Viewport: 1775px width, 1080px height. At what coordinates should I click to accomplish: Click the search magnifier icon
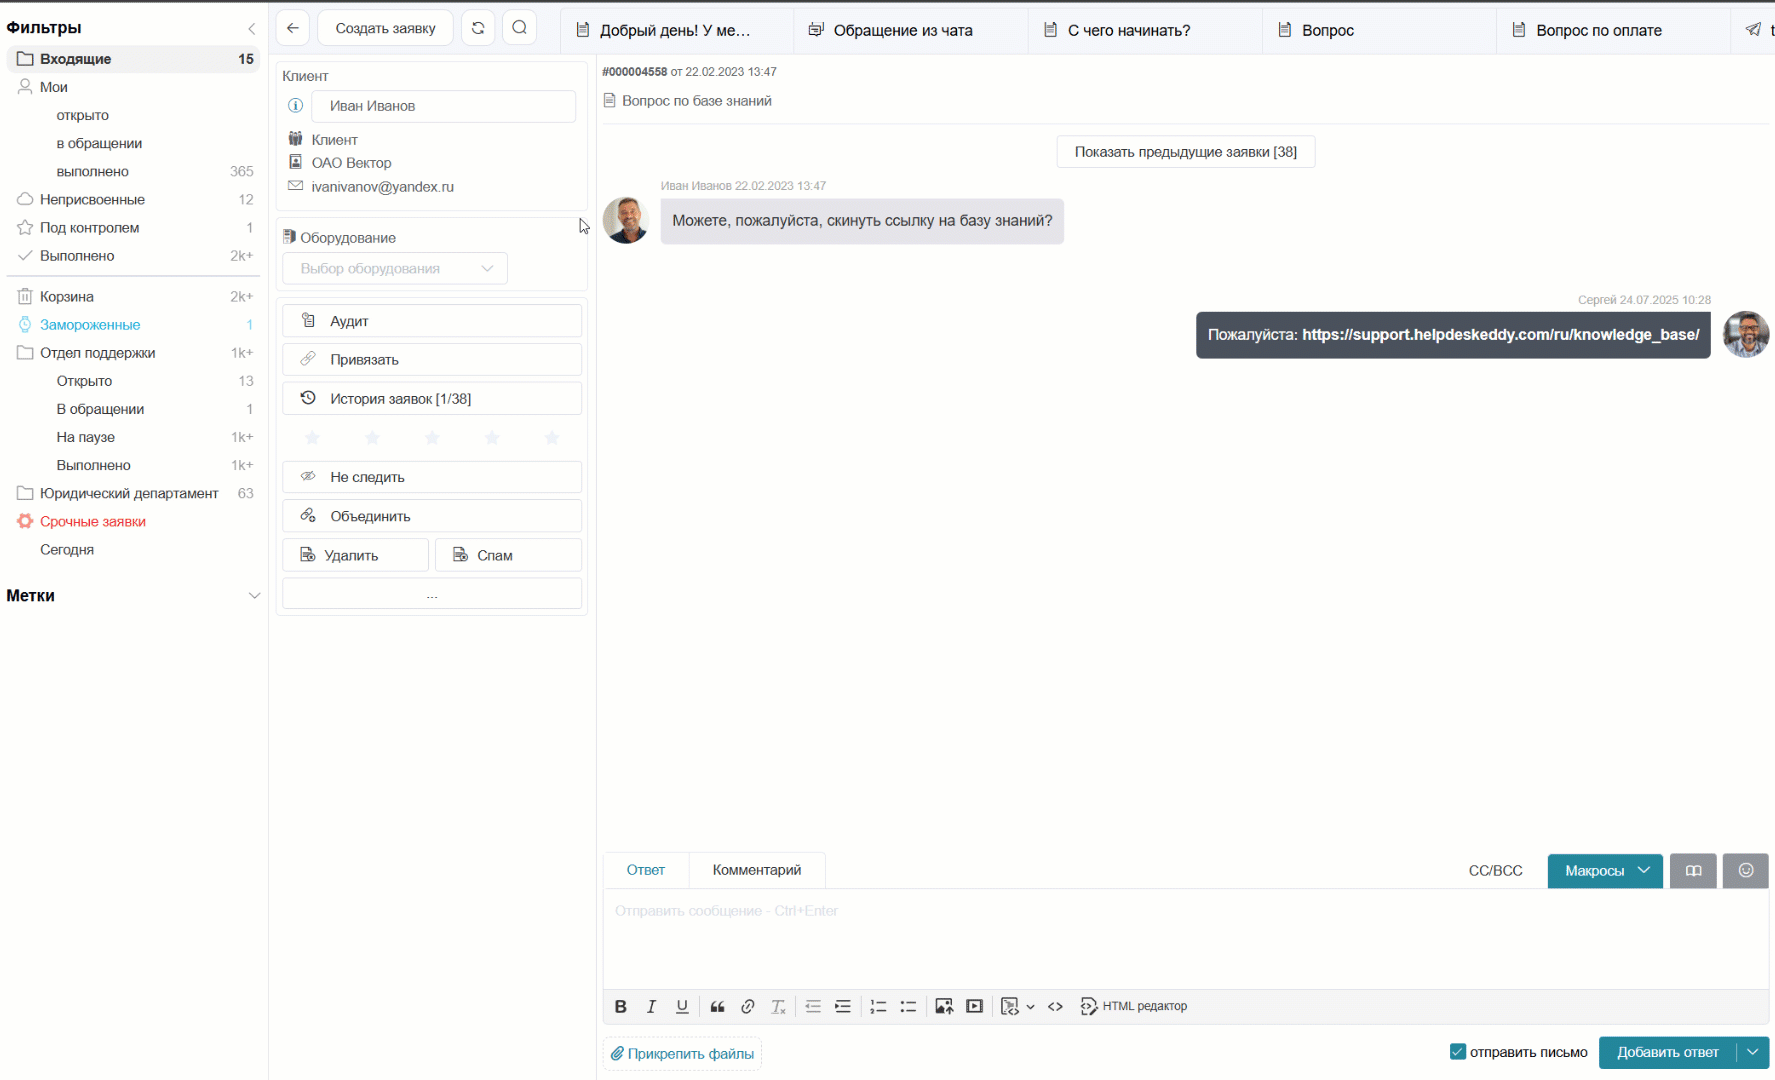519,28
